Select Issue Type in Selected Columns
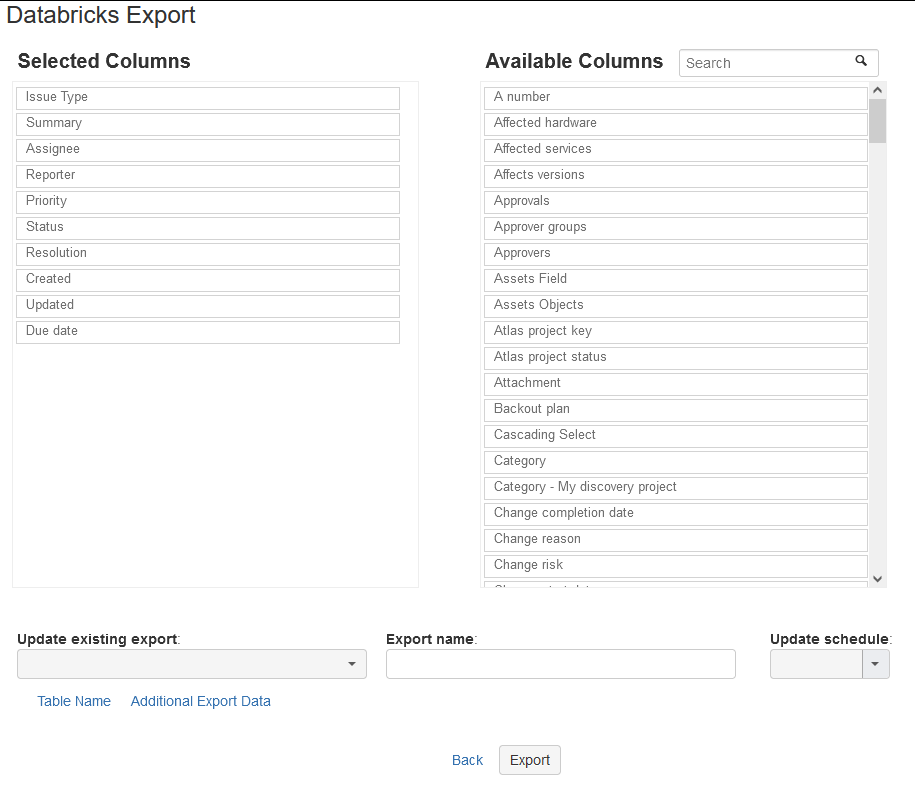Image resolution: width=915 pixels, height=789 pixels. tap(208, 98)
